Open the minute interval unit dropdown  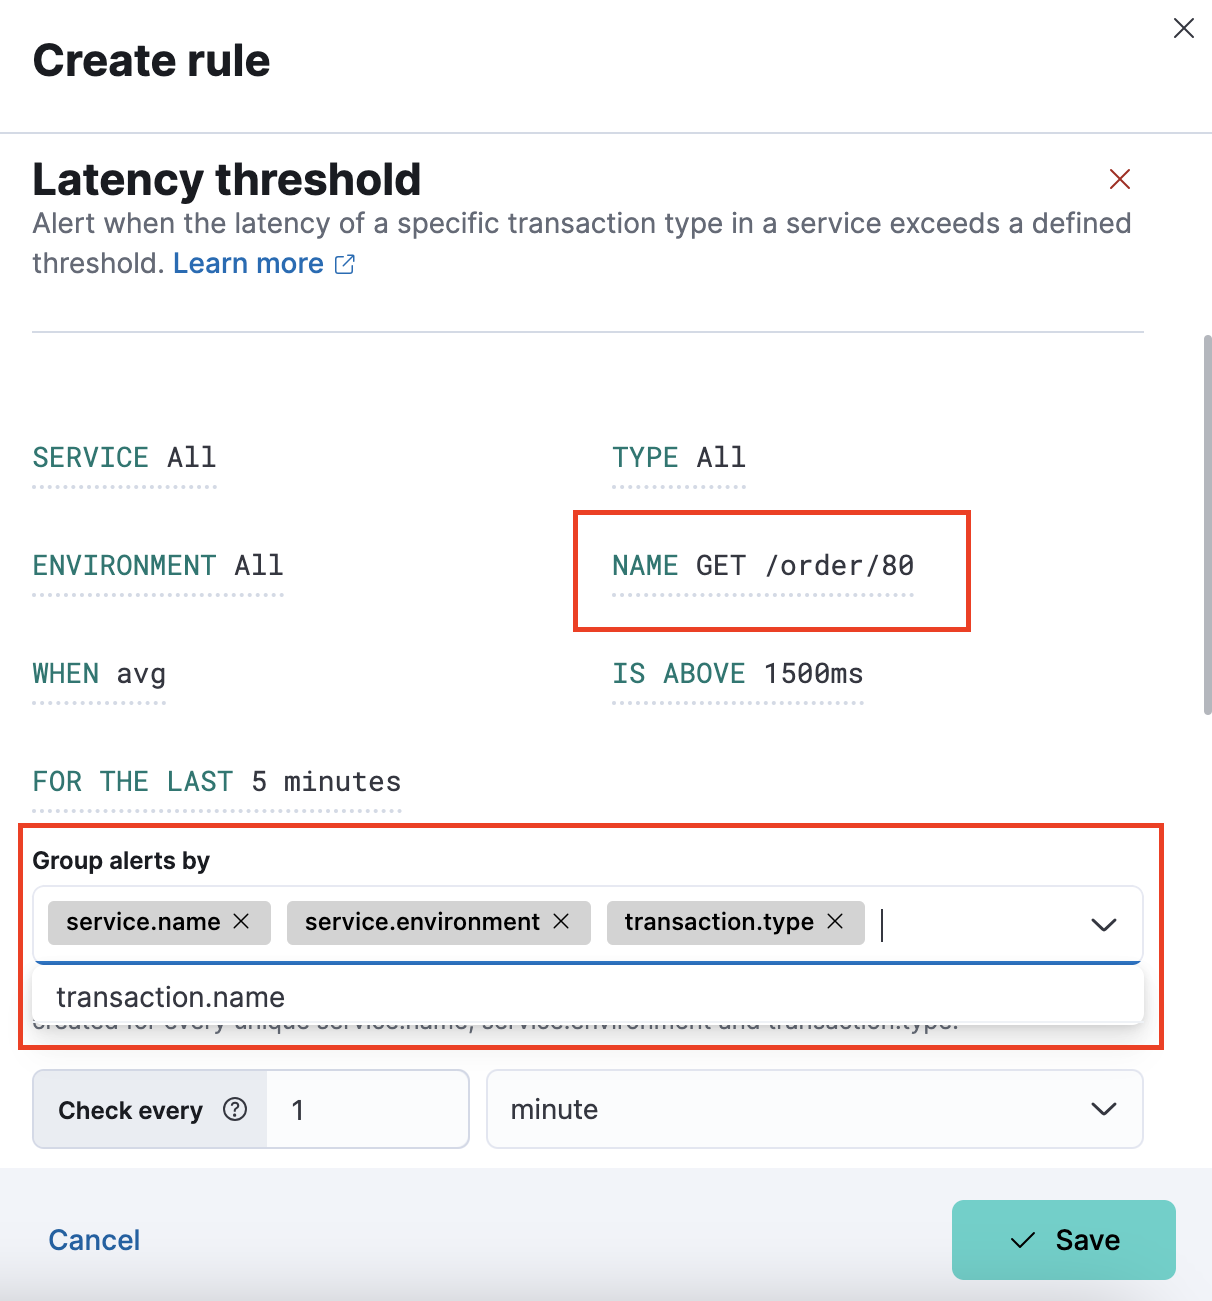[814, 1109]
